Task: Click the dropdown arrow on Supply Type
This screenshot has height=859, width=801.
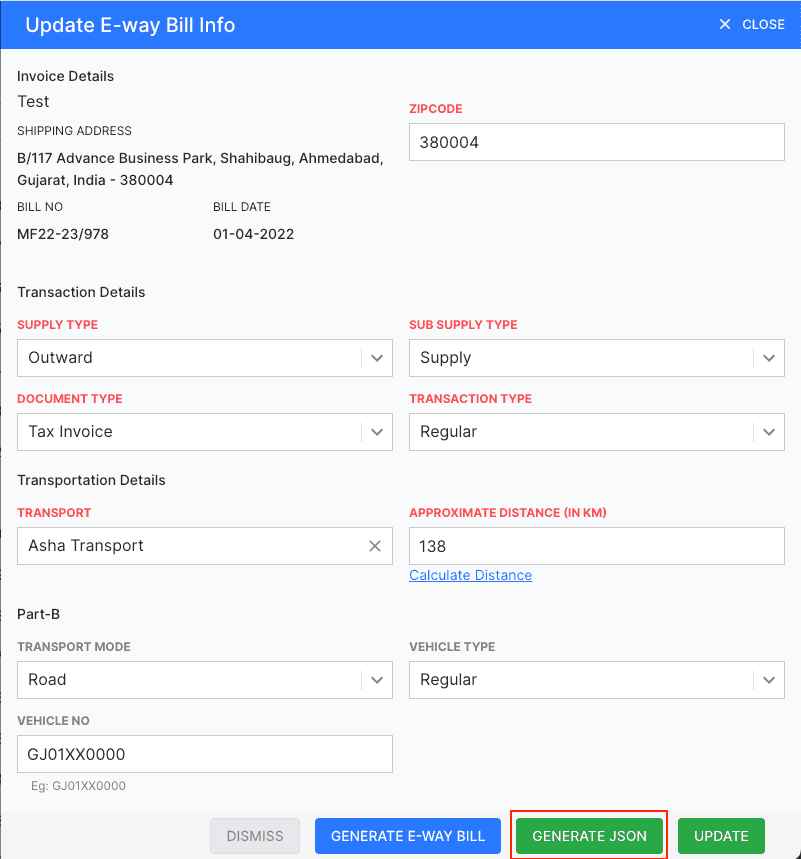Action: 377,358
